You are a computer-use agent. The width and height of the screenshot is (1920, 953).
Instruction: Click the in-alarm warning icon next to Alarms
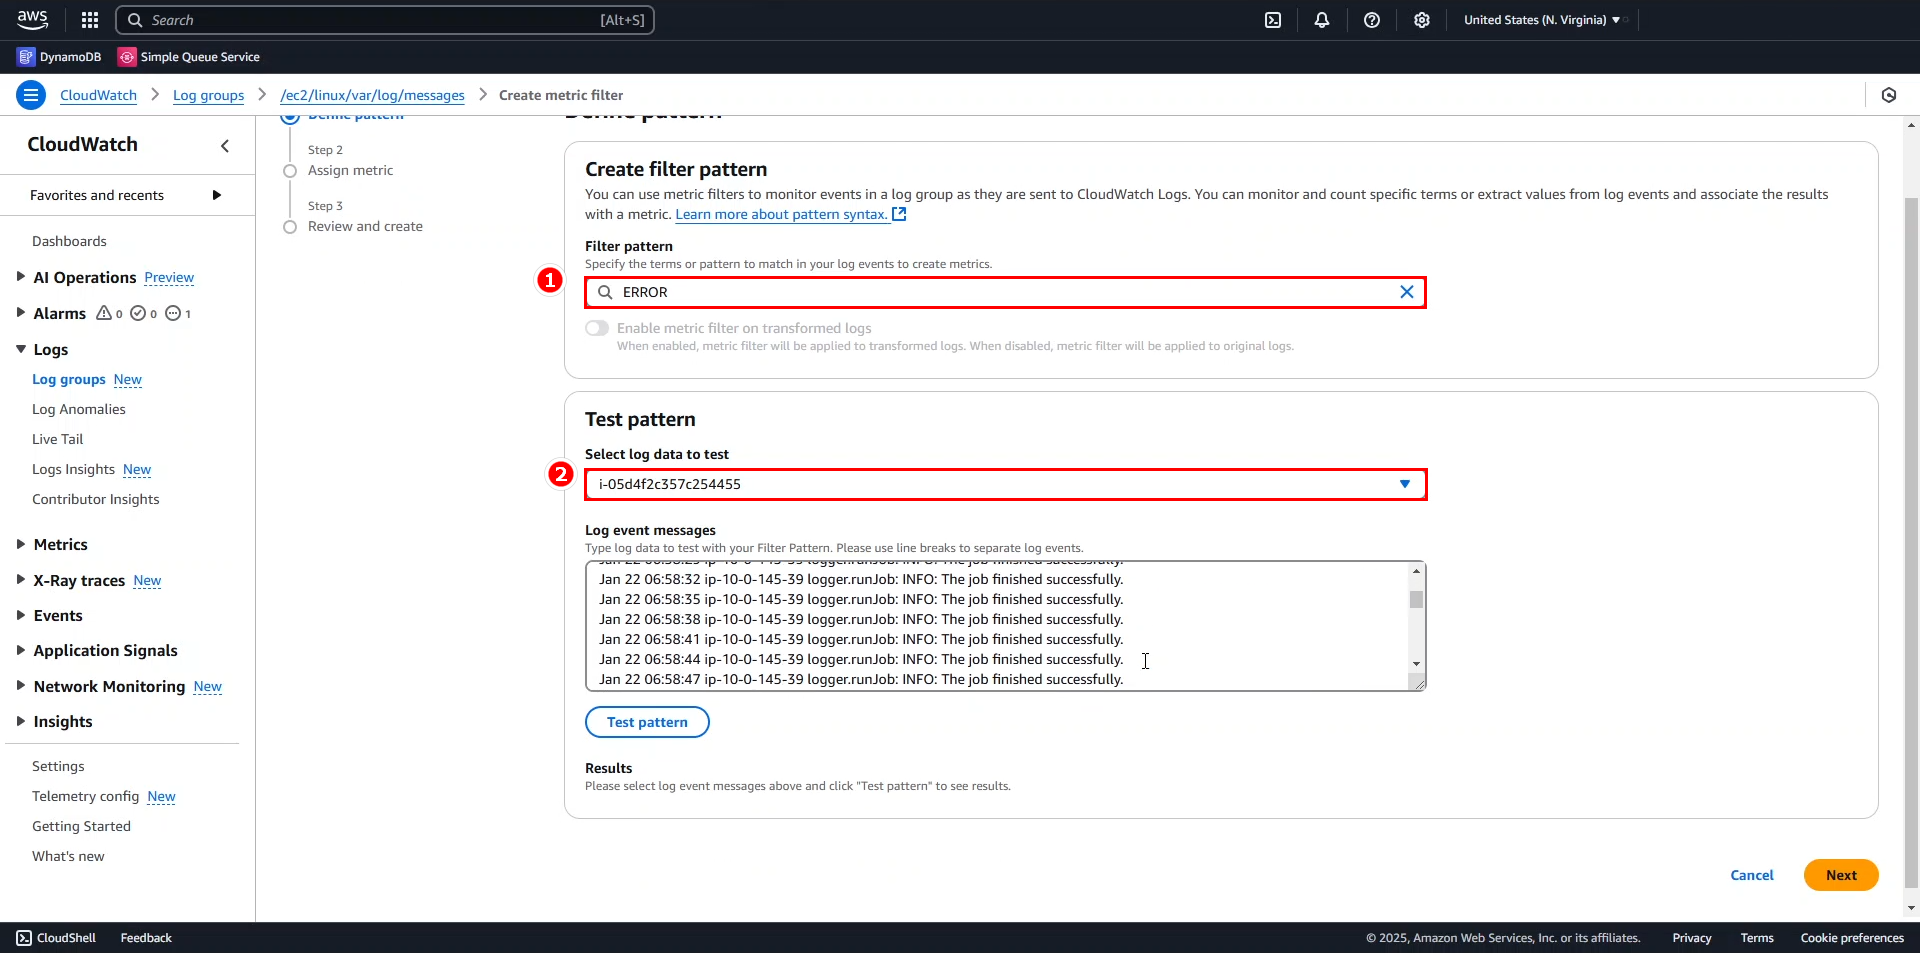point(104,313)
